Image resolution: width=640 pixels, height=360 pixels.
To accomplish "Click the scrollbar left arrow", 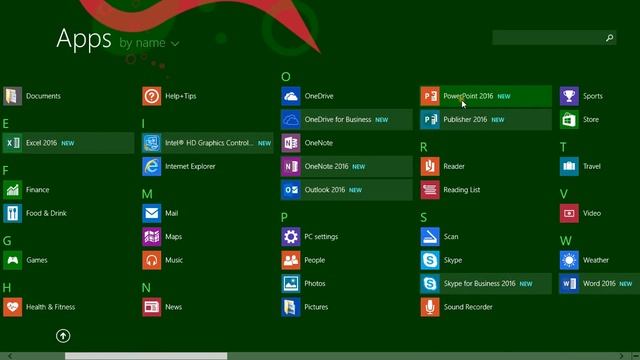I will point(10,356).
